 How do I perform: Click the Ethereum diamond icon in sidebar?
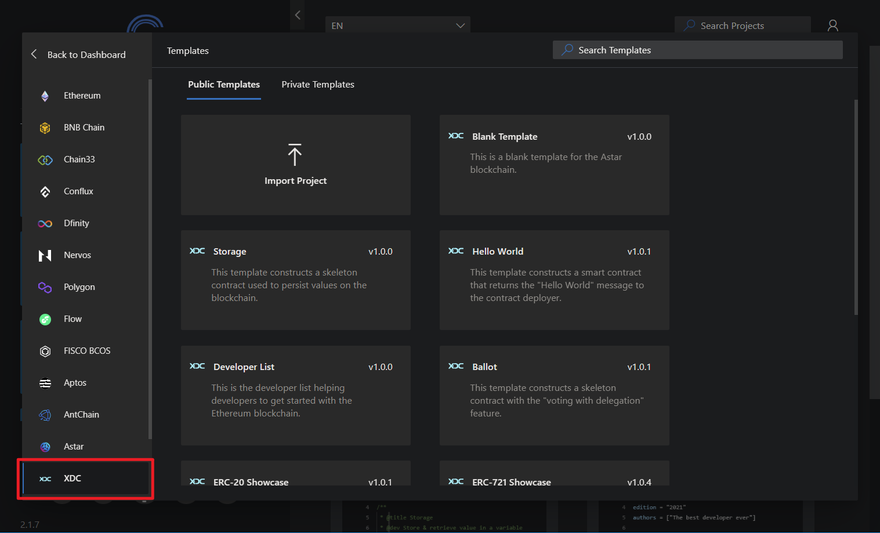[45, 96]
